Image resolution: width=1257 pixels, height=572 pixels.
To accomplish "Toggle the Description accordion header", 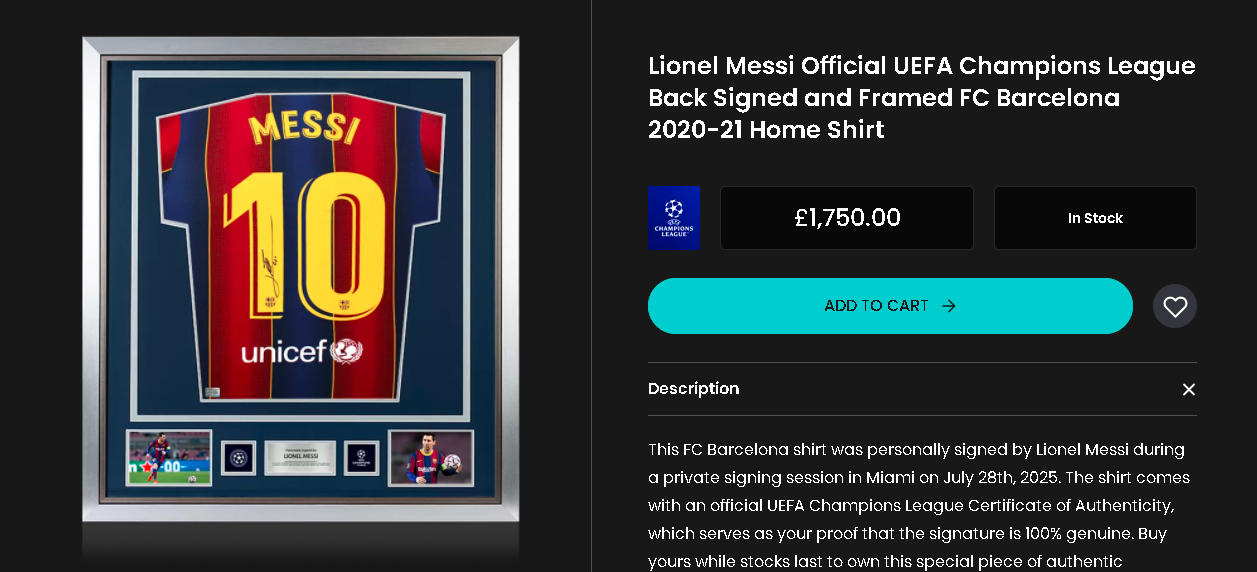I will [x=922, y=389].
